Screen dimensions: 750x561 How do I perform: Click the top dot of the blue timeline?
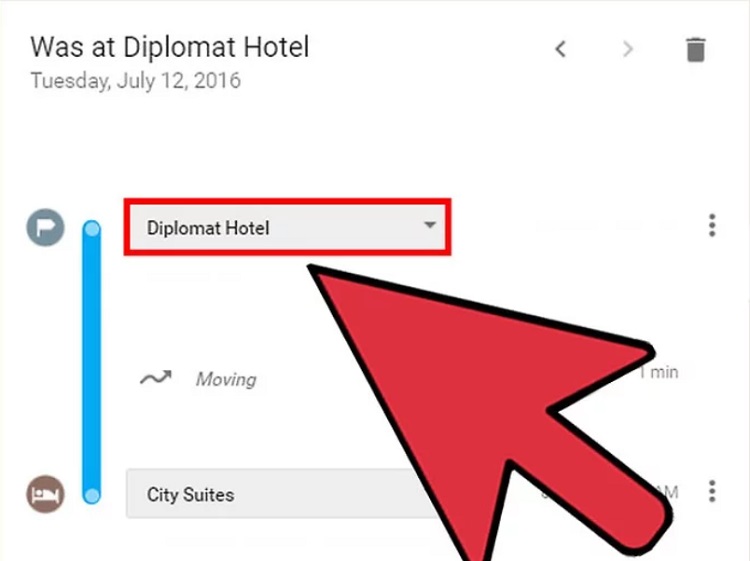pos(92,229)
